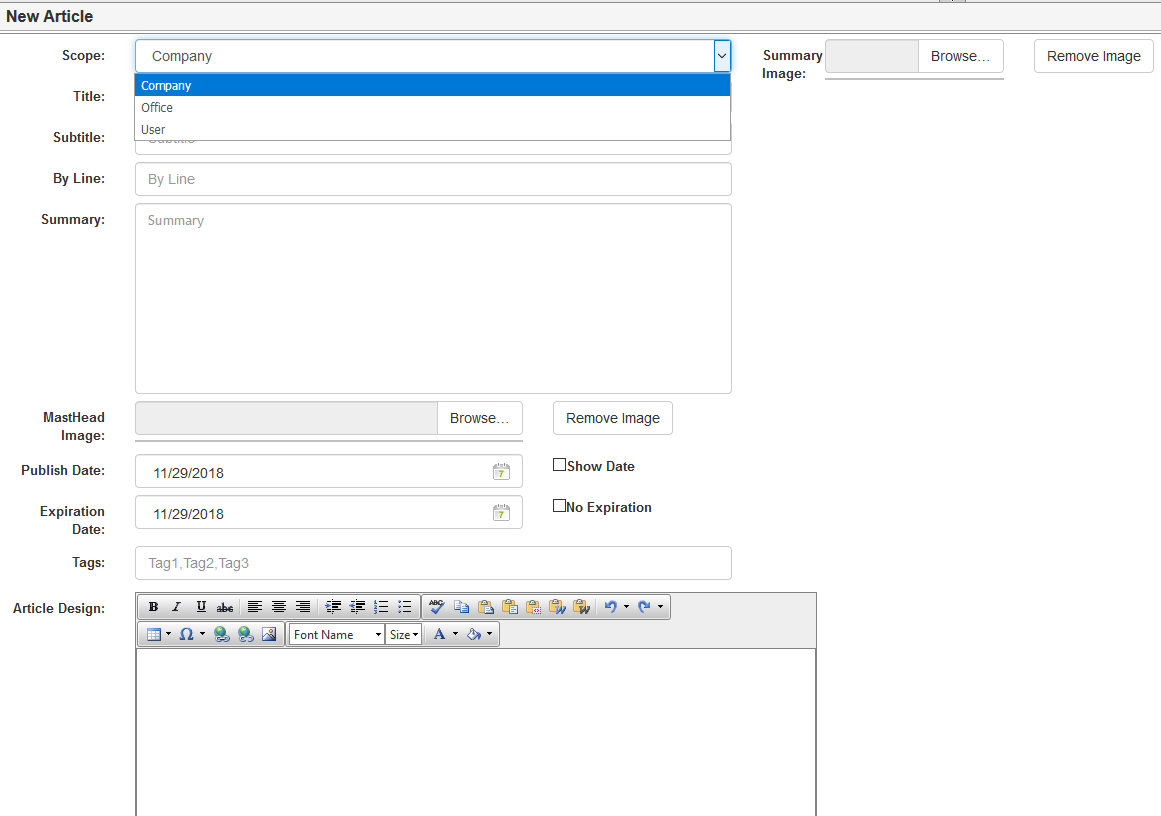Click the Tags input field
This screenshot has width=1161, height=816.
pyautogui.click(x=433, y=563)
